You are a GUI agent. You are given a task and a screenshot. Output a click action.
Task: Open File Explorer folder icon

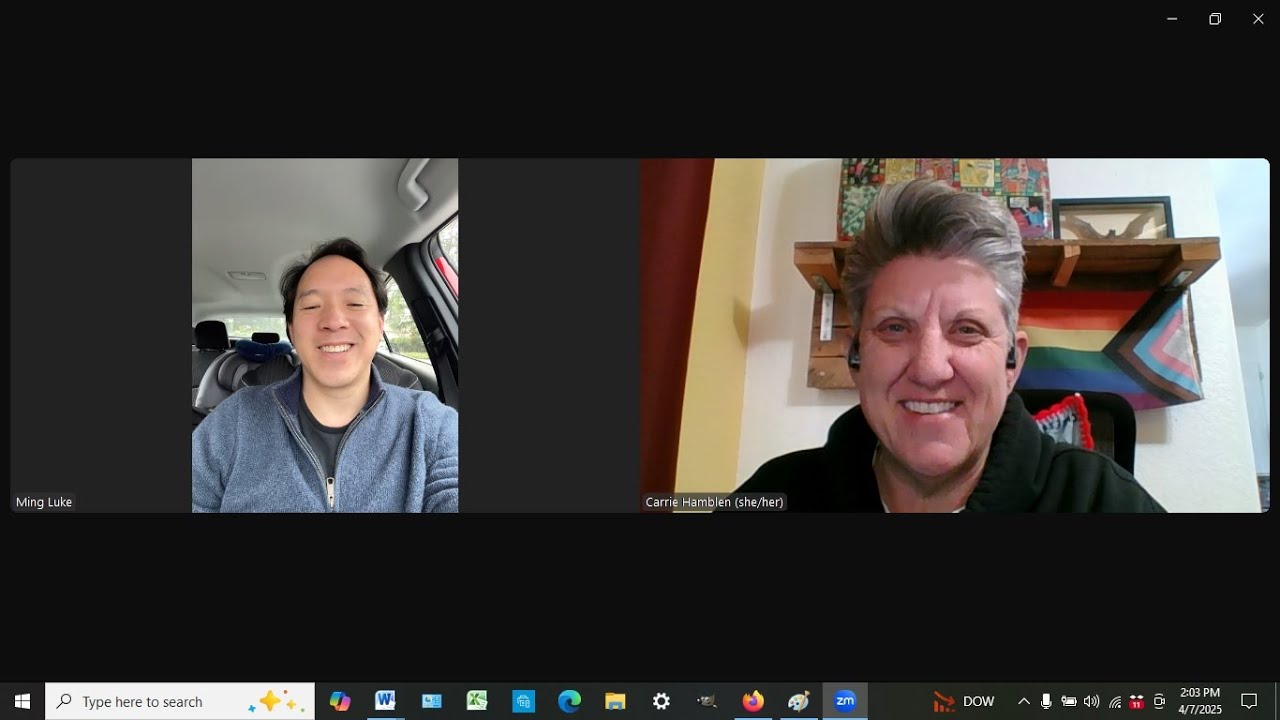(615, 701)
